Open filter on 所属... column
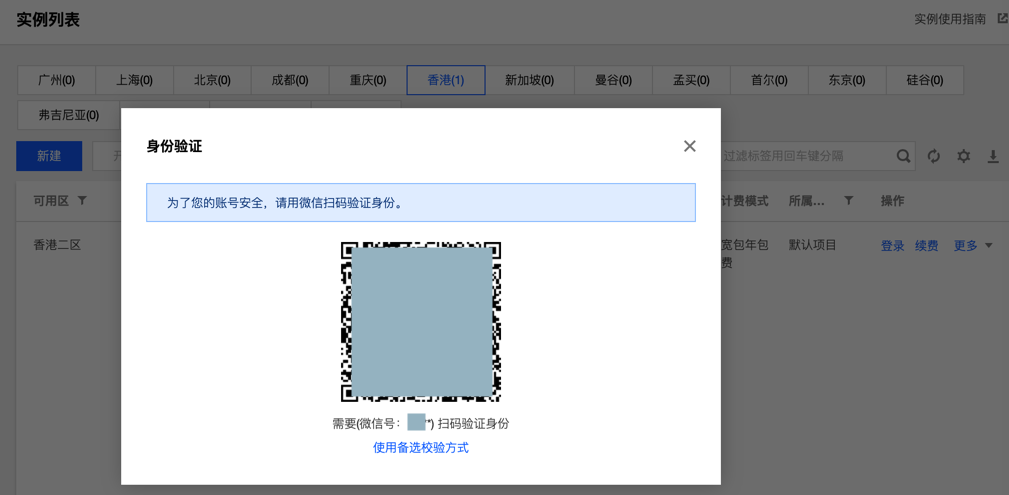This screenshot has height=495, width=1009. click(x=849, y=201)
